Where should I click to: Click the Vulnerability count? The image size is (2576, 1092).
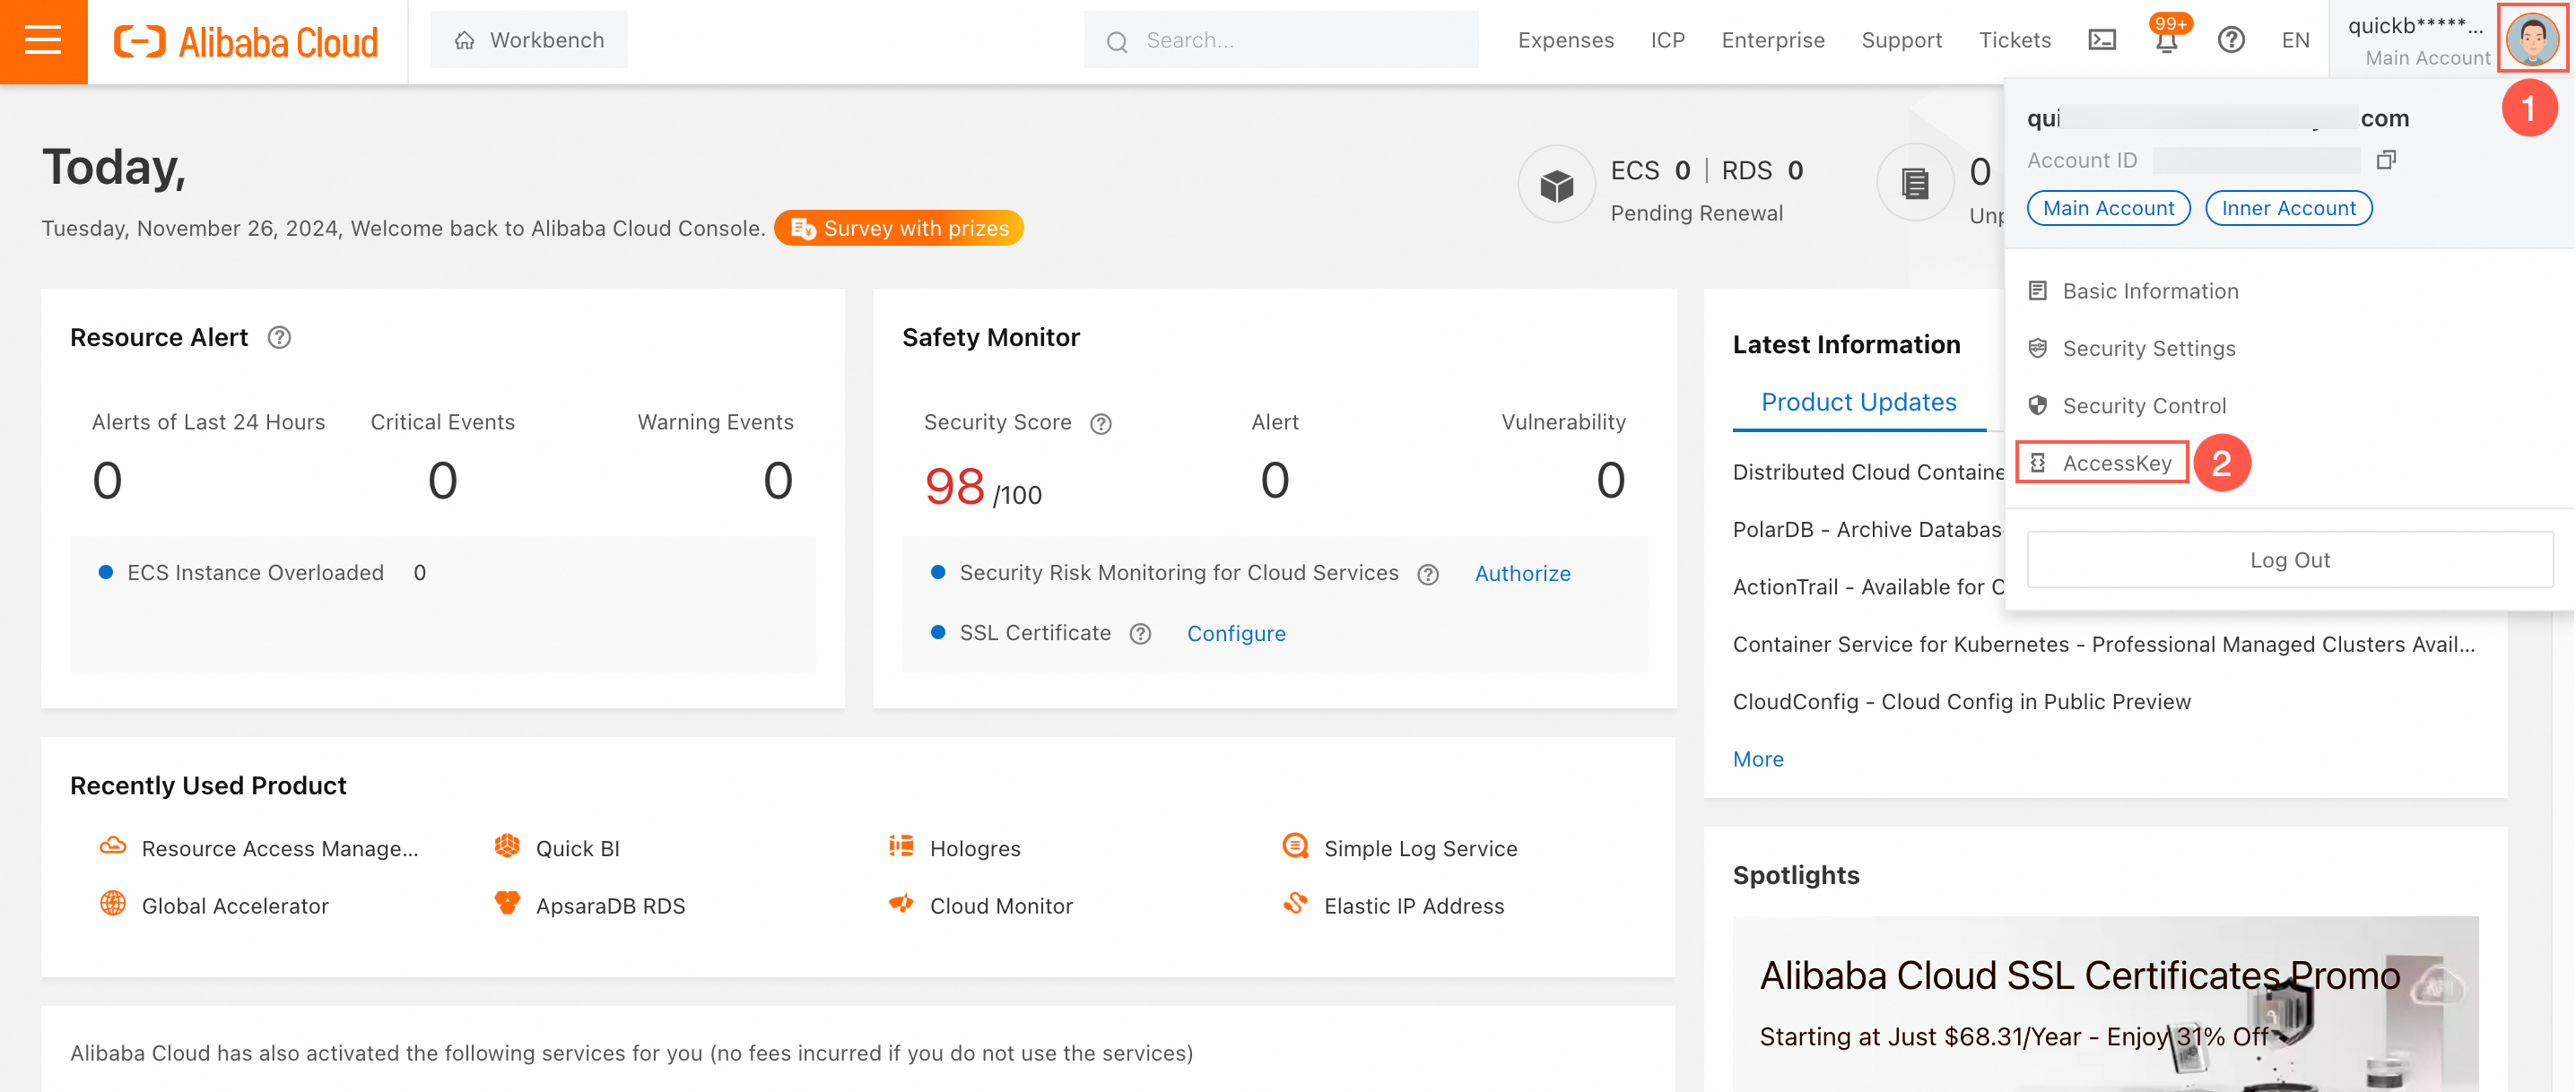[x=1610, y=481]
